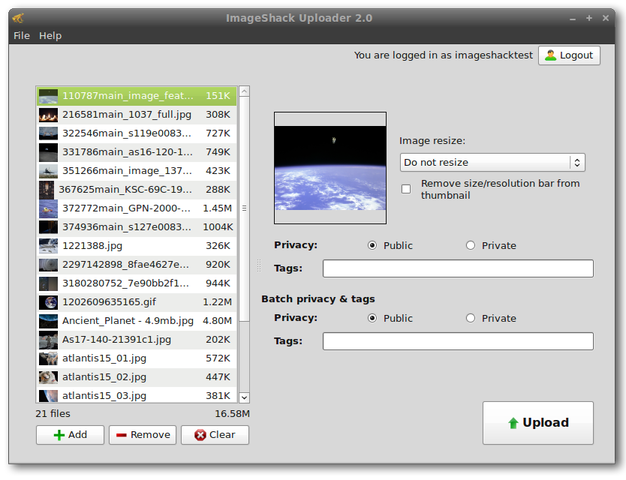Maximize the ImageShack Uploader window
The width and height of the screenshot is (626, 480).
click(589, 18)
